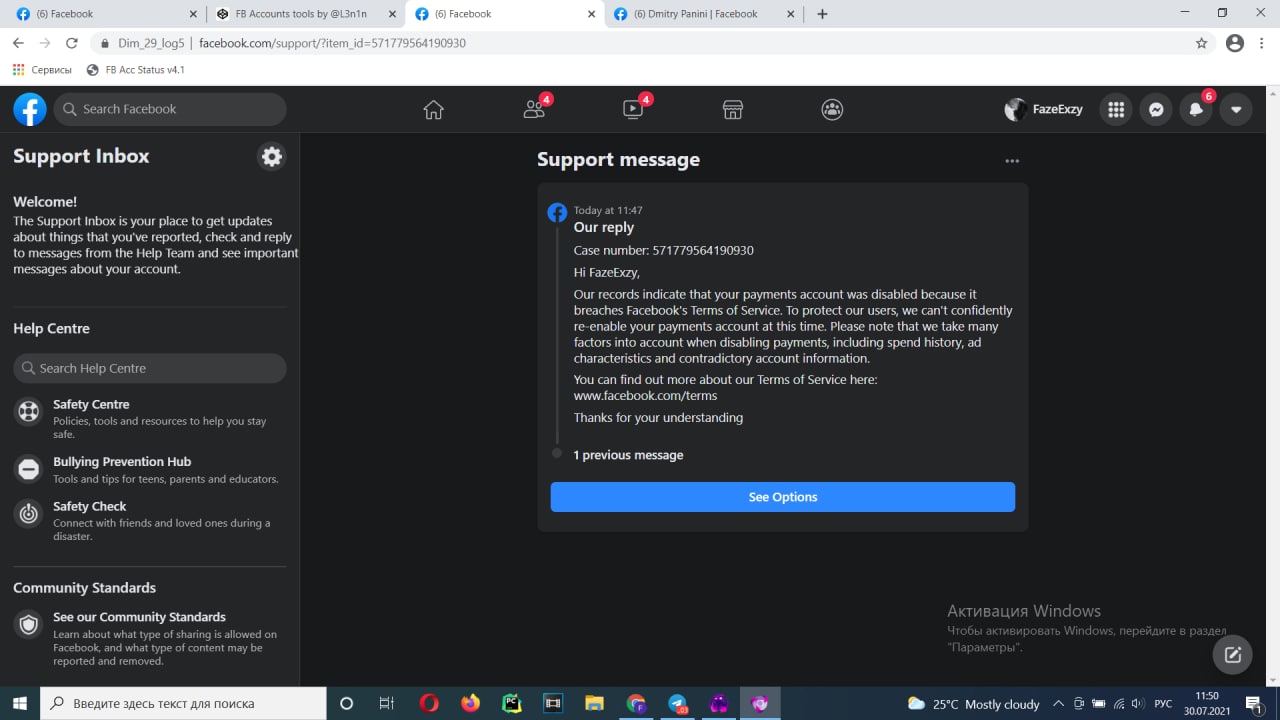Open the Friends icon with badge
This screenshot has height=720, width=1280.
click(535, 110)
